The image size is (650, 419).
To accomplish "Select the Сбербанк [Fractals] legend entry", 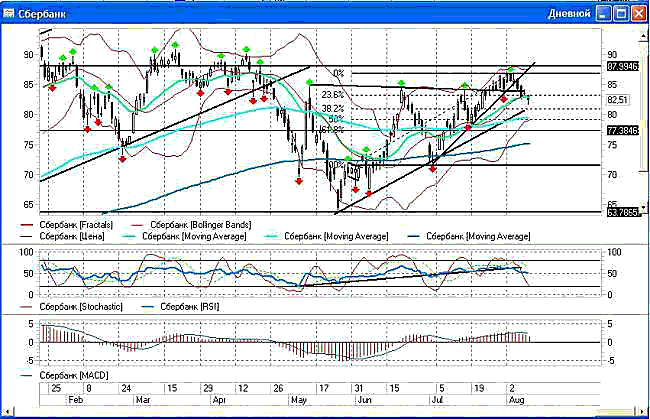I will pyautogui.click(x=67, y=225).
